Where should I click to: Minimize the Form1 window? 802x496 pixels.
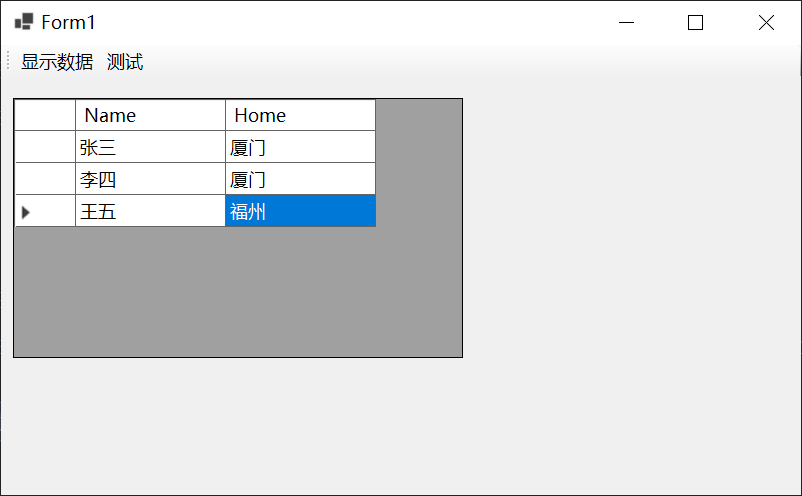627,23
